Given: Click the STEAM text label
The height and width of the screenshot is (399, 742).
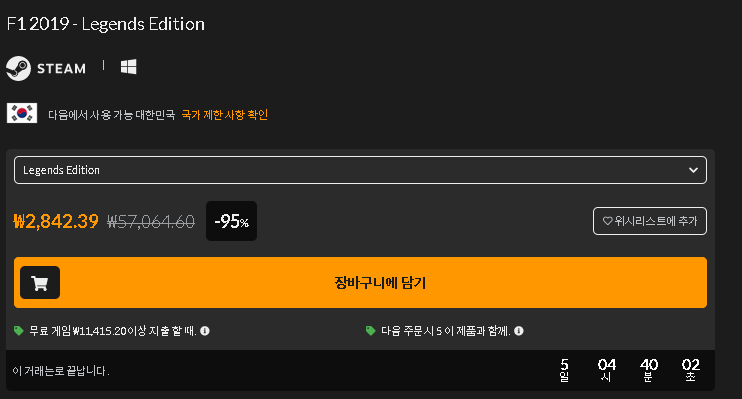Looking at the screenshot, I should tap(62, 69).
